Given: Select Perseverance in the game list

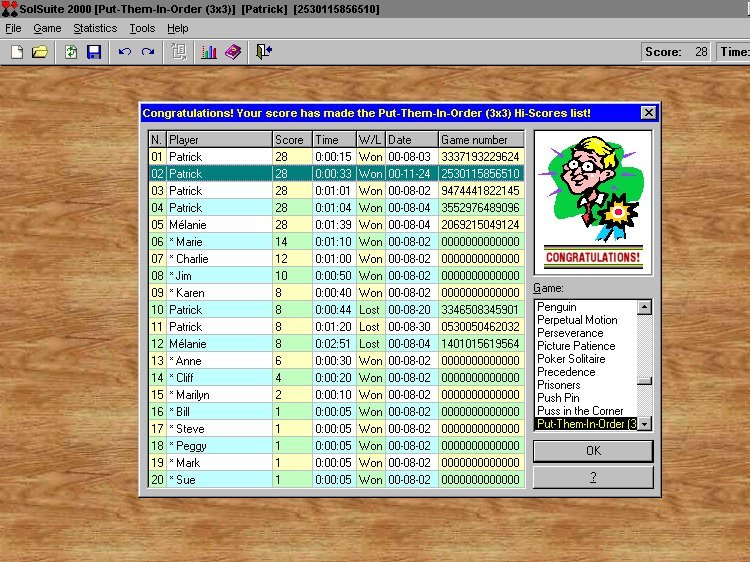Looking at the screenshot, I should [x=586, y=332].
